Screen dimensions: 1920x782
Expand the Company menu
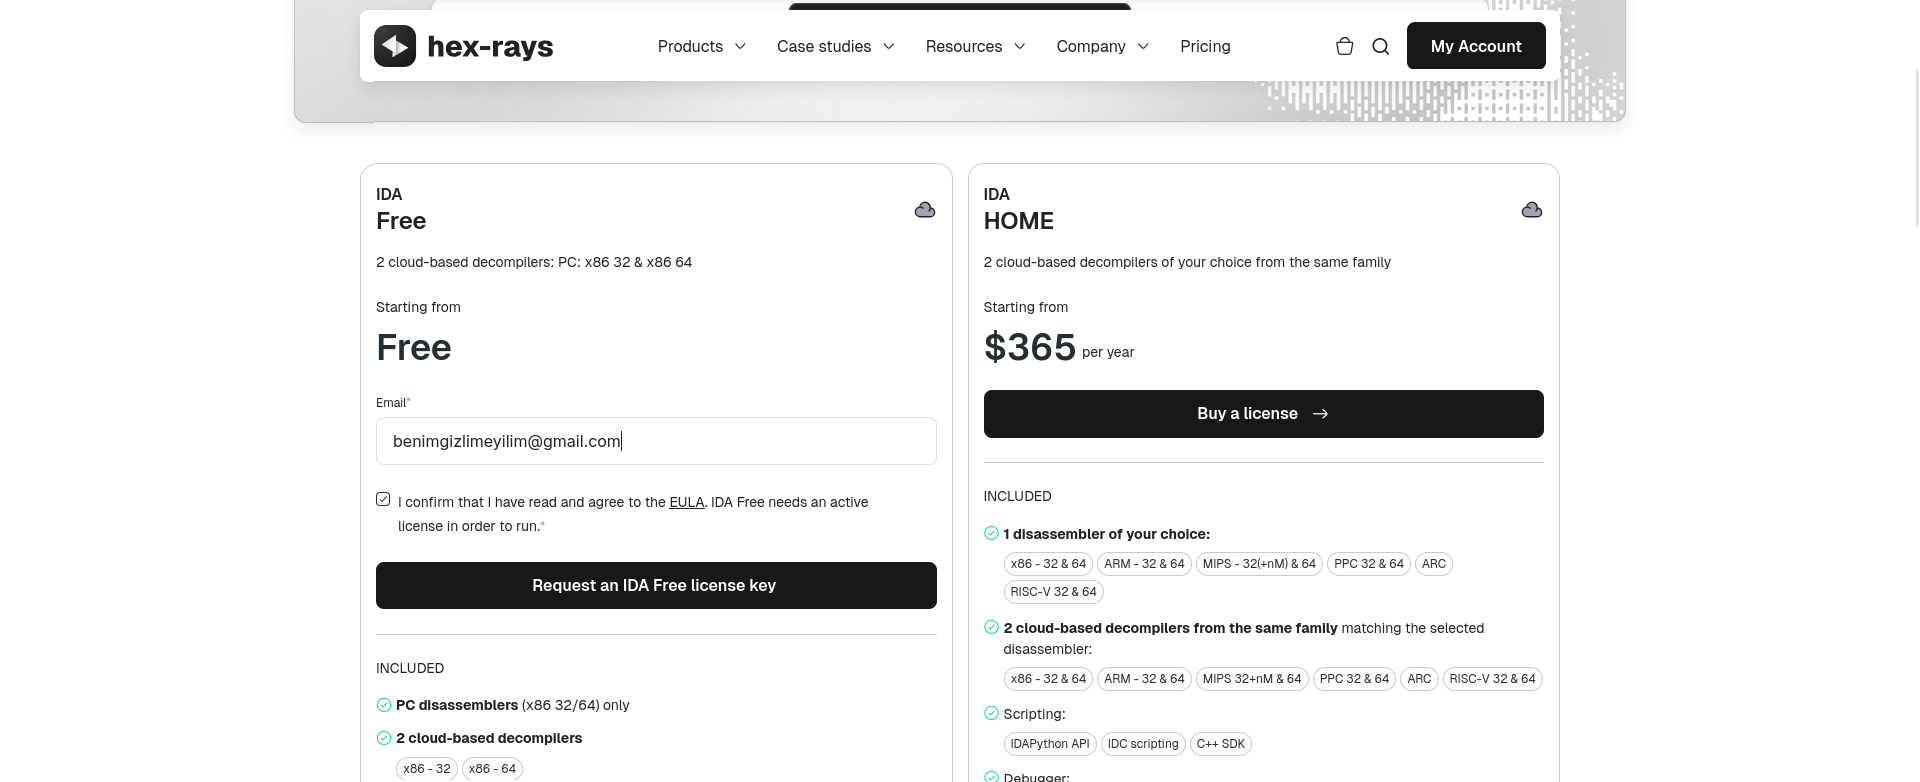click(x=1103, y=46)
